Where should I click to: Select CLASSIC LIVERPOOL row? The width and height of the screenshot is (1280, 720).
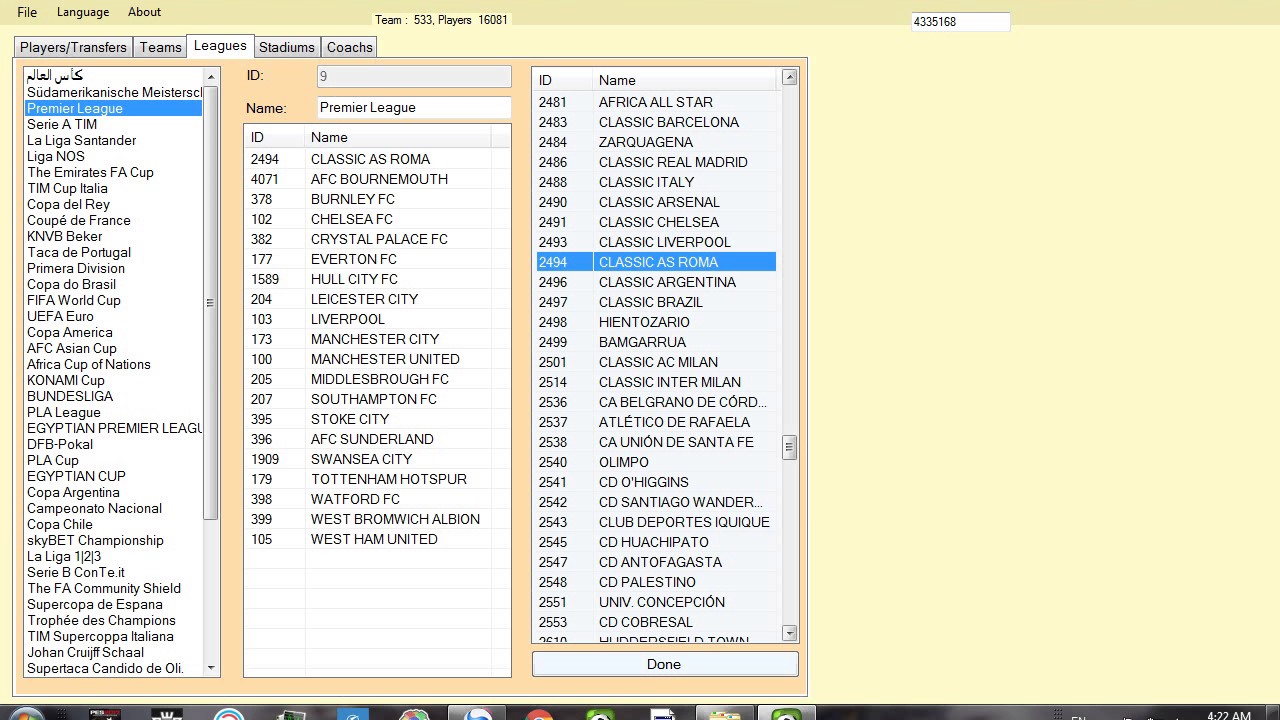(655, 242)
